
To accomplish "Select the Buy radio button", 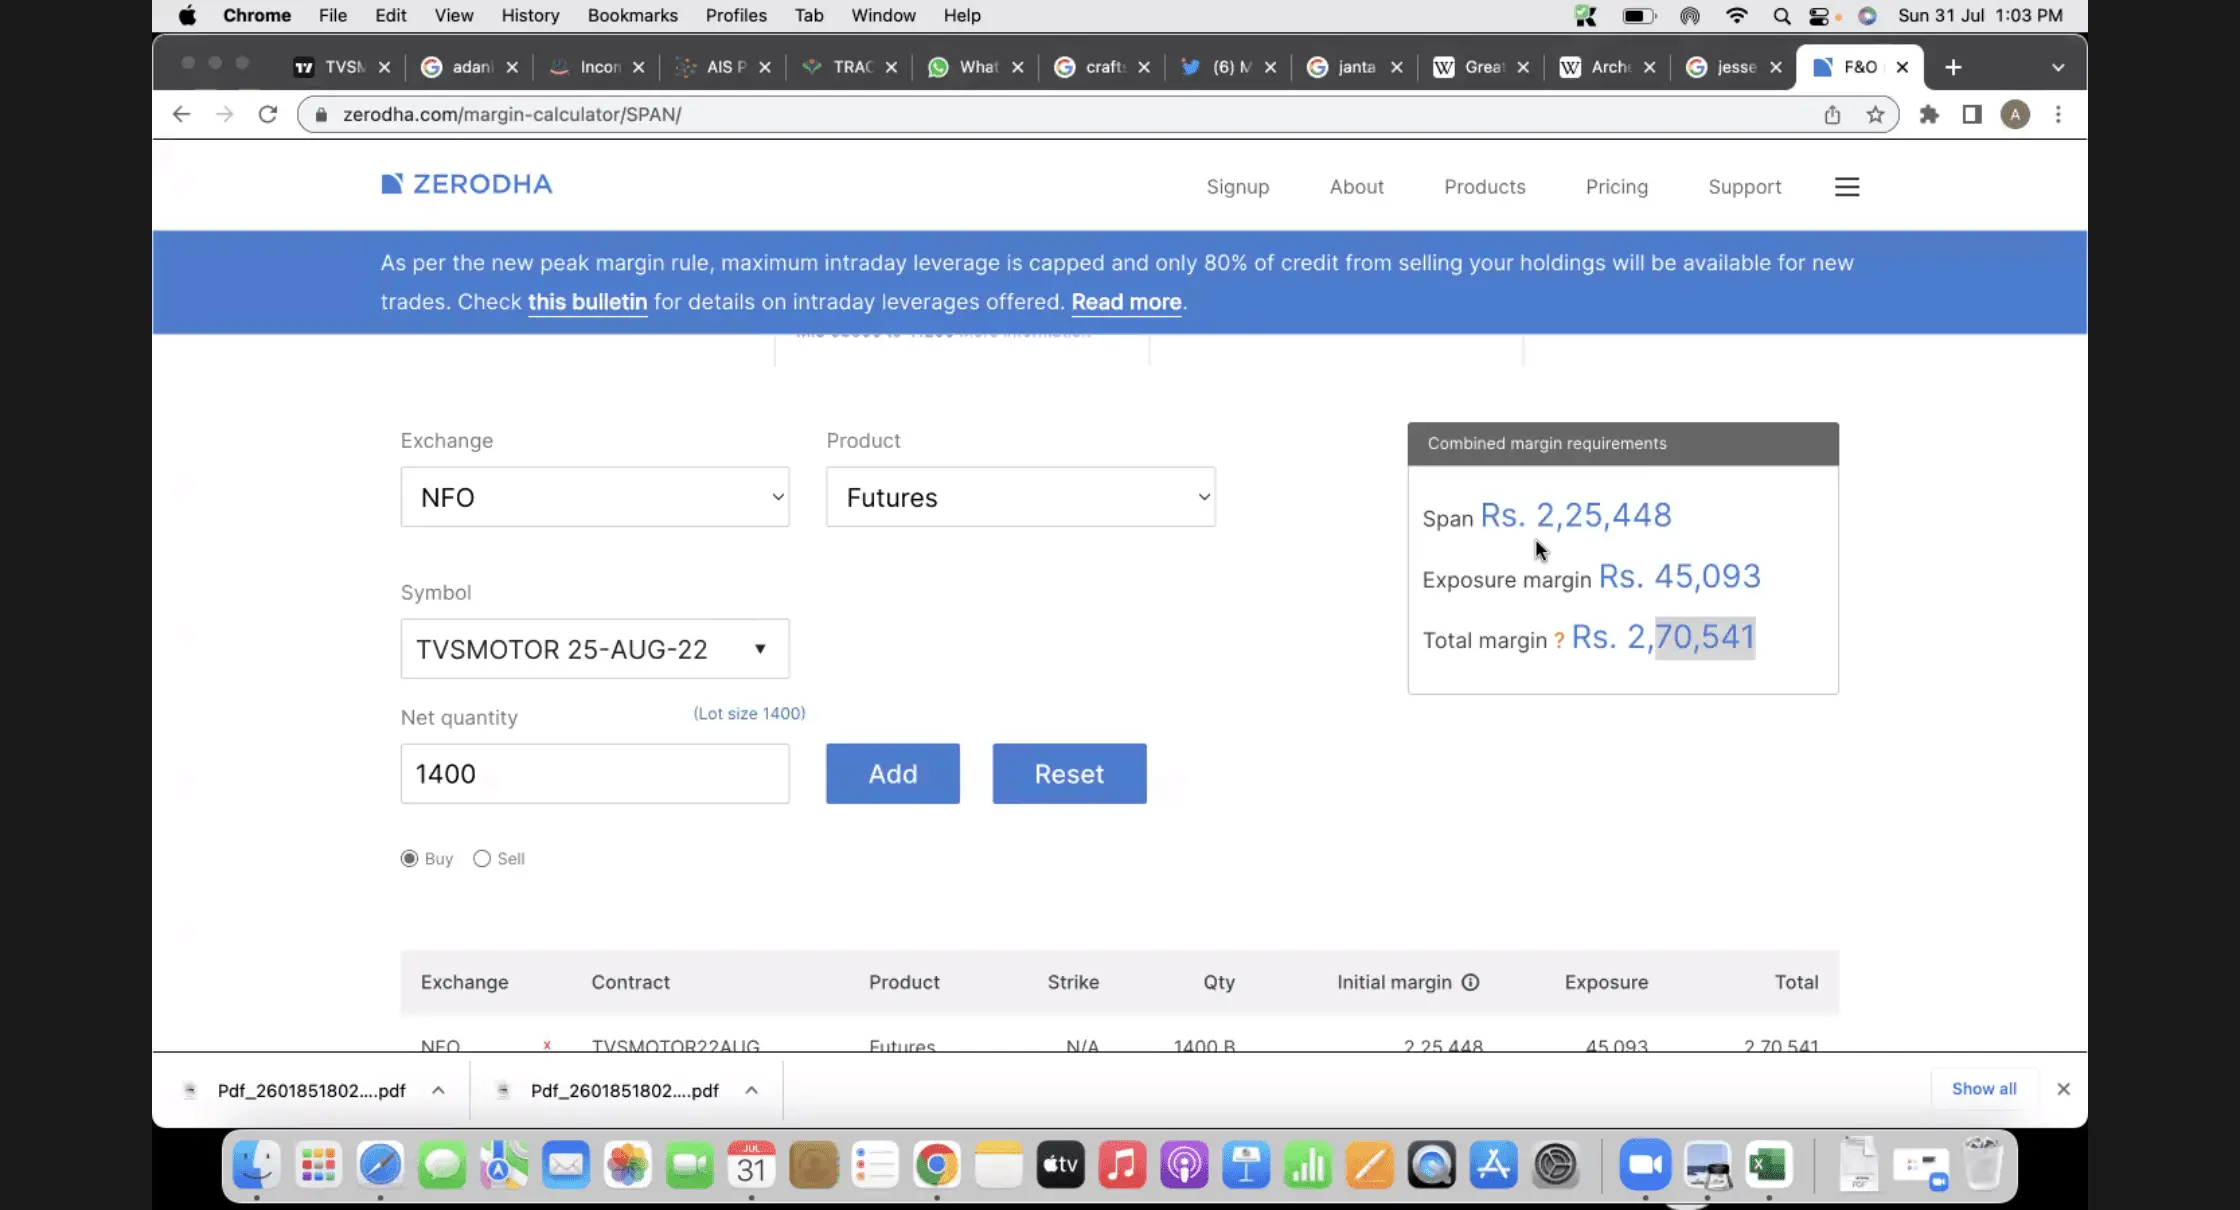I will 409,859.
